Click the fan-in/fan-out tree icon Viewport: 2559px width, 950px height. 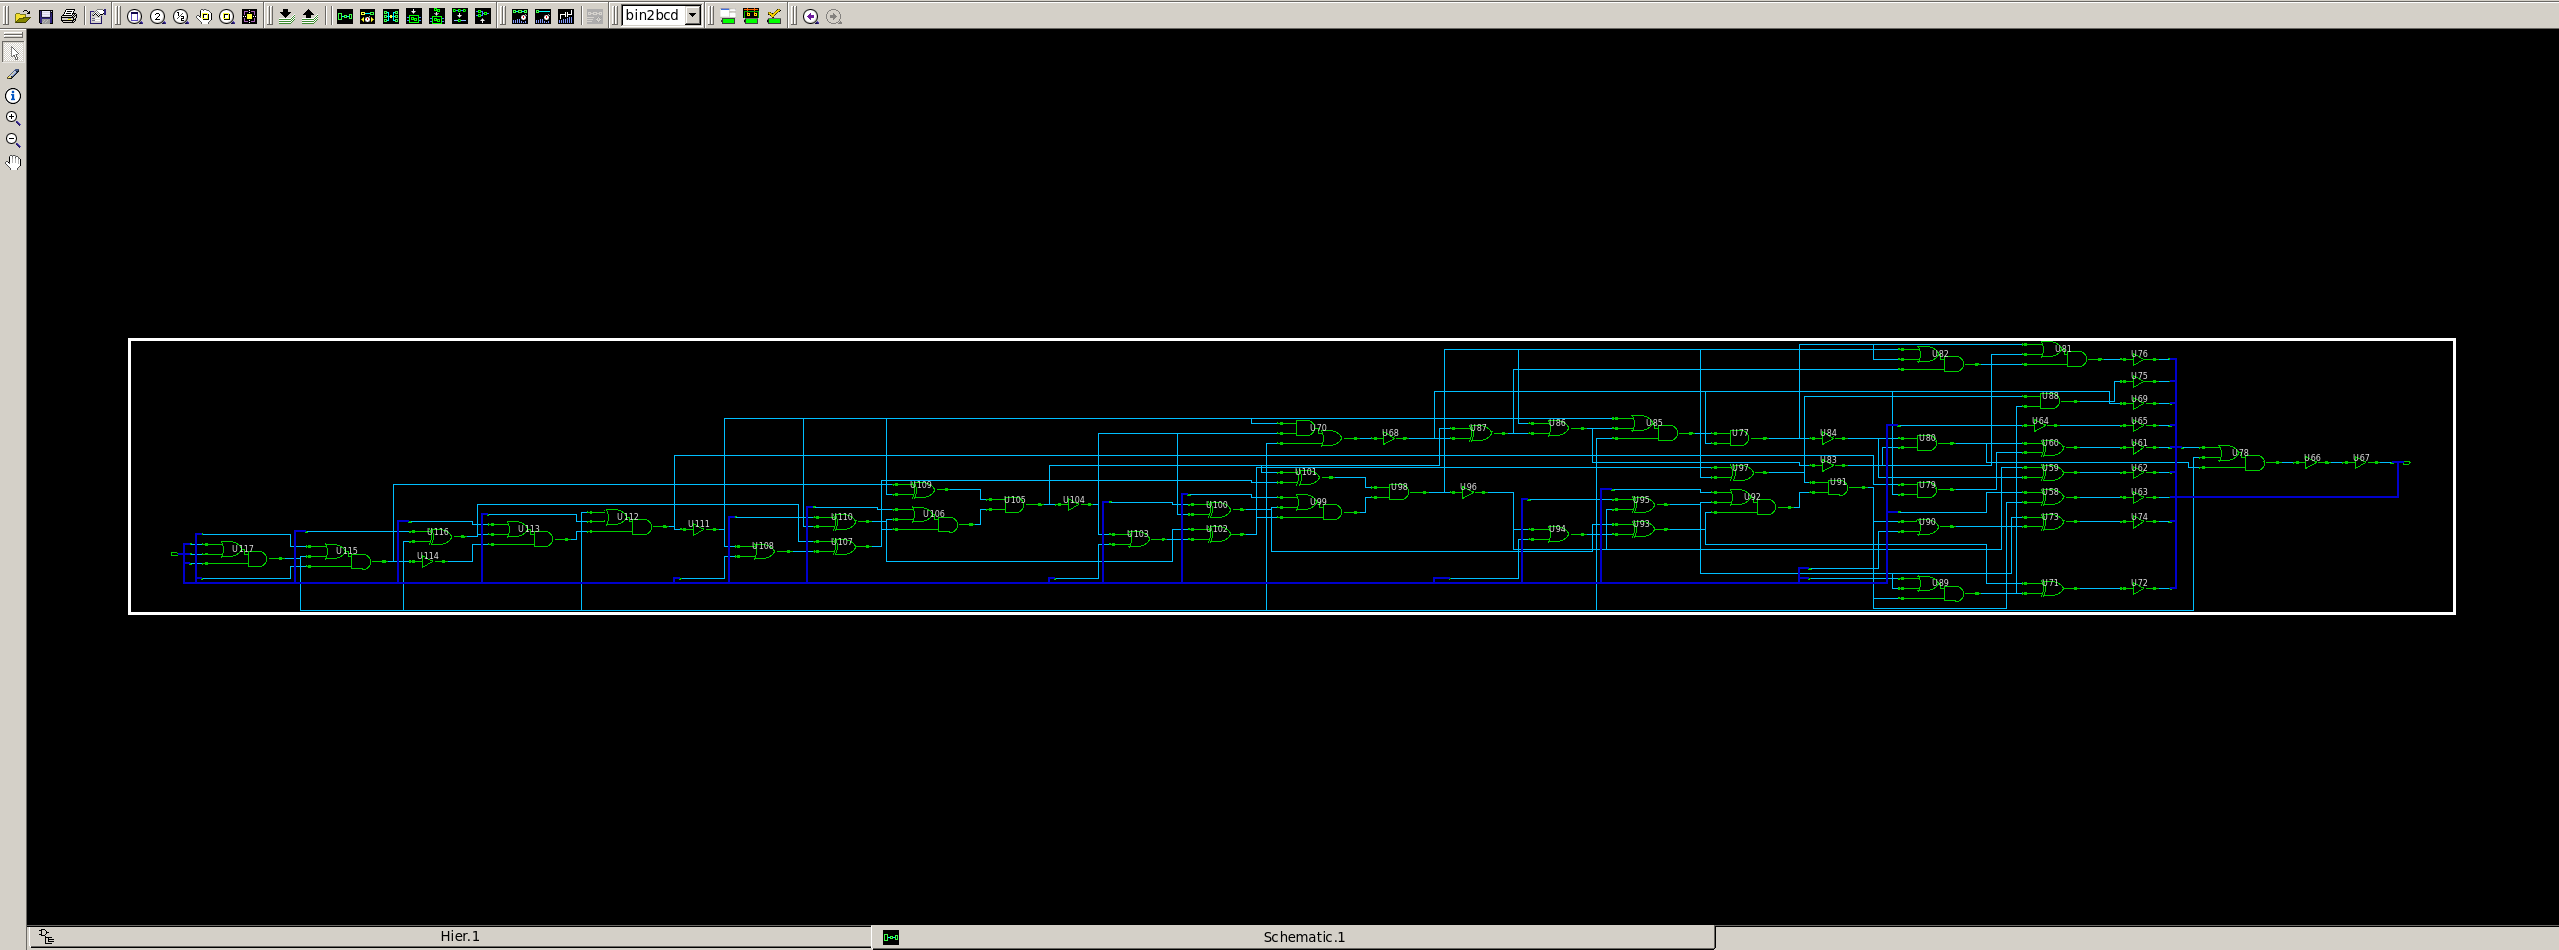tap(391, 16)
